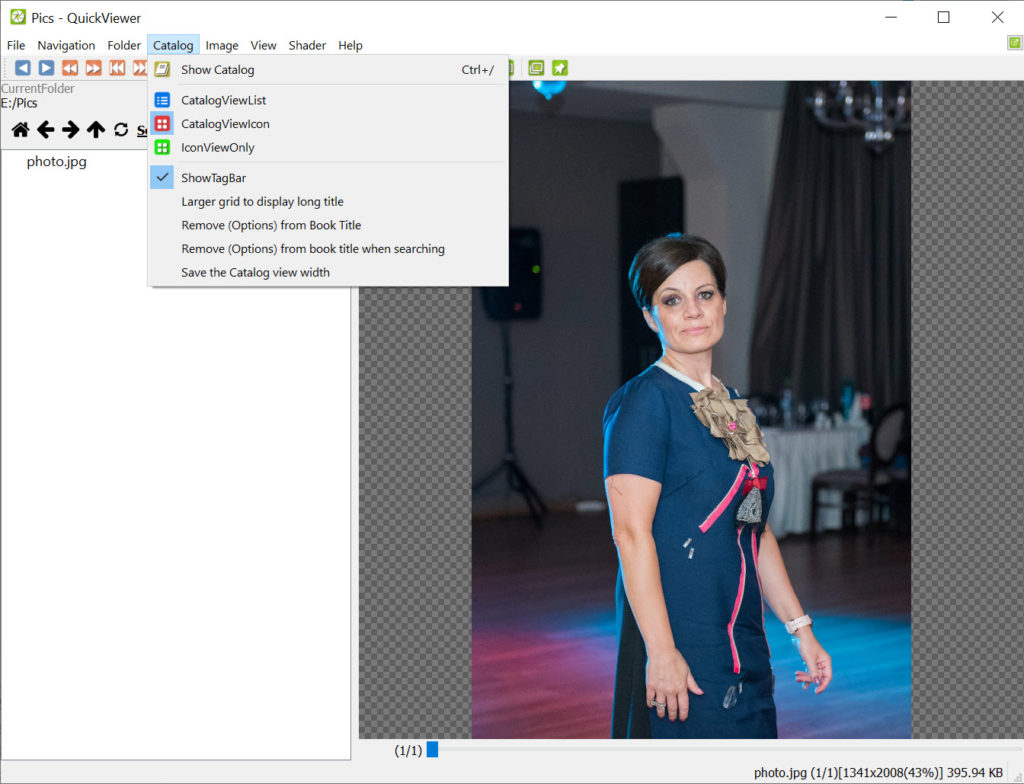1024x784 pixels.
Task: Click the green icon at menu bar right
Action: (x=1014, y=43)
